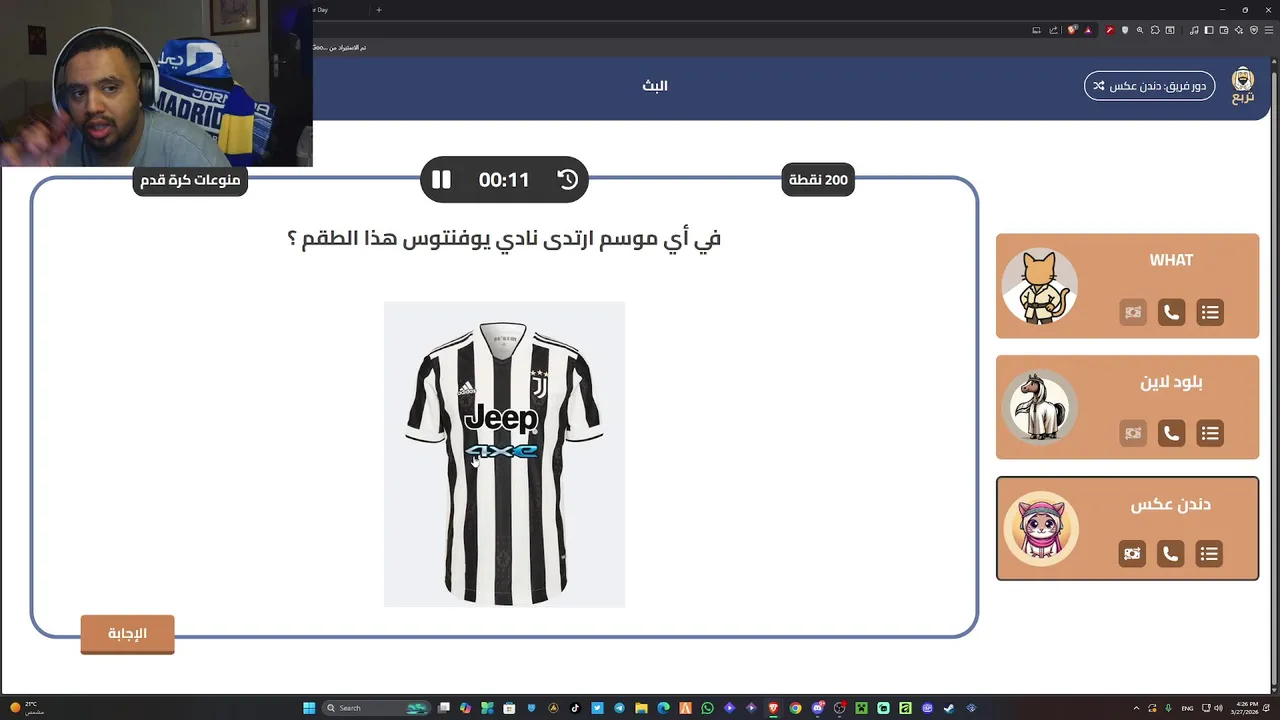
Task: Click the red extension icon in toolbar
Action: pyautogui.click(x=1110, y=30)
